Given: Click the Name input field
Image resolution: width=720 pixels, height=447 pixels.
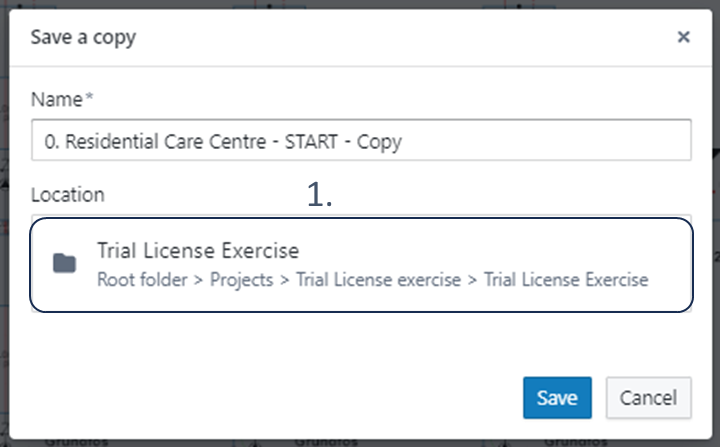Looking at the screenshot, I should coord(360,141).
